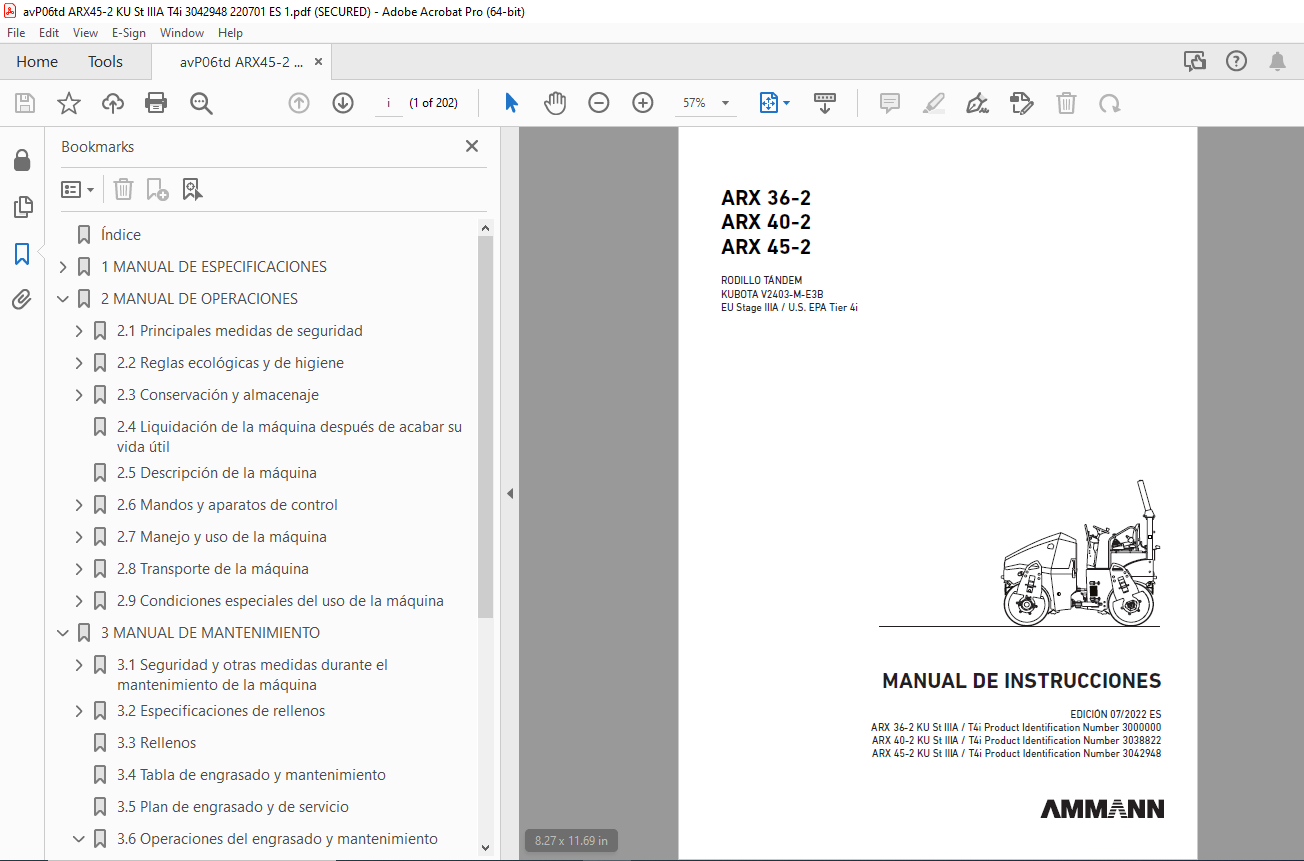This screenshot has height=861, width=1304.
Task: Open the sign document pen tool
Action: (x=978, y=103)
